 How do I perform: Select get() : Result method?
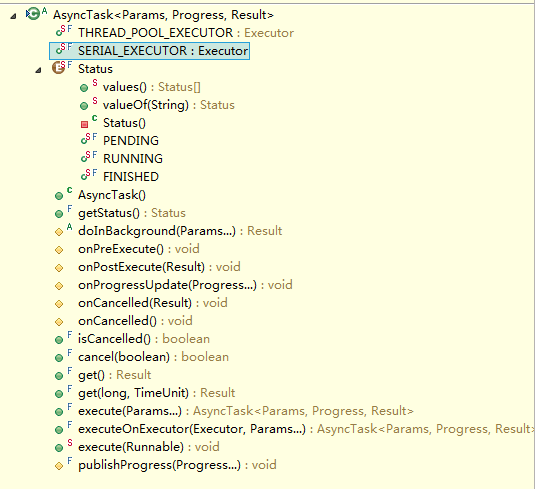click(x=115, y=375)
